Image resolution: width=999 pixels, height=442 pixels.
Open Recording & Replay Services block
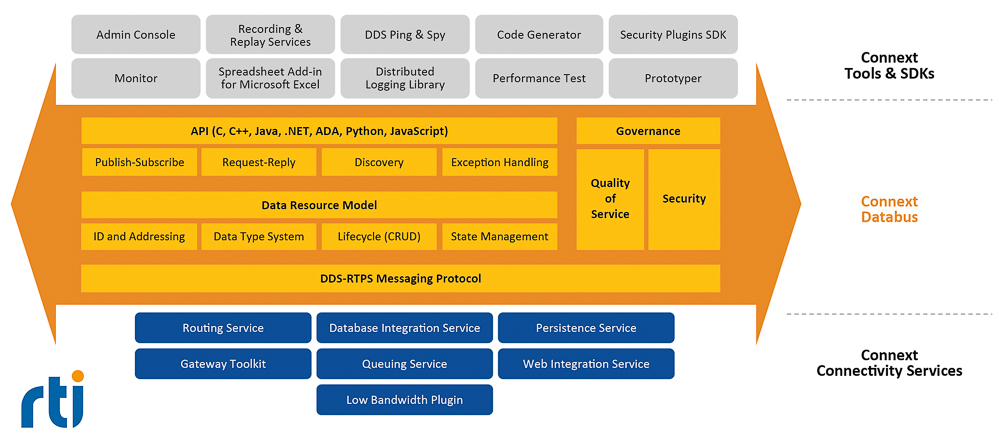coord(270,34)
